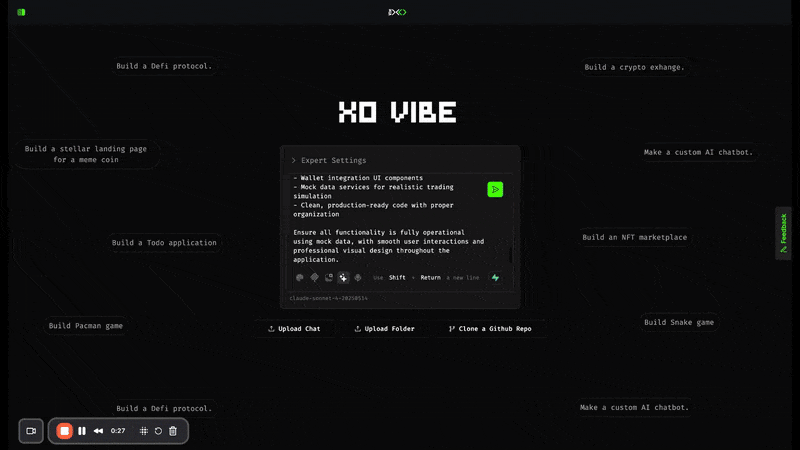
Task: Pause the screen recording
Action: click(82, 431)
